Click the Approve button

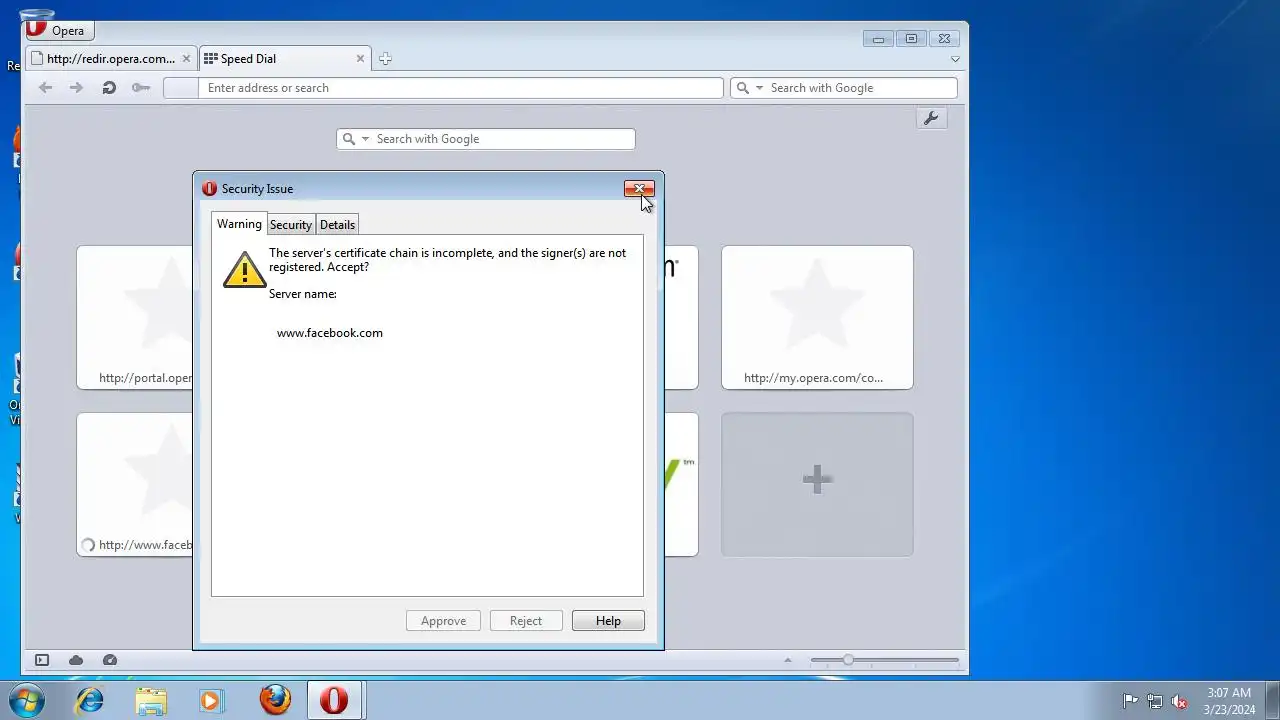tap(443, 621)
